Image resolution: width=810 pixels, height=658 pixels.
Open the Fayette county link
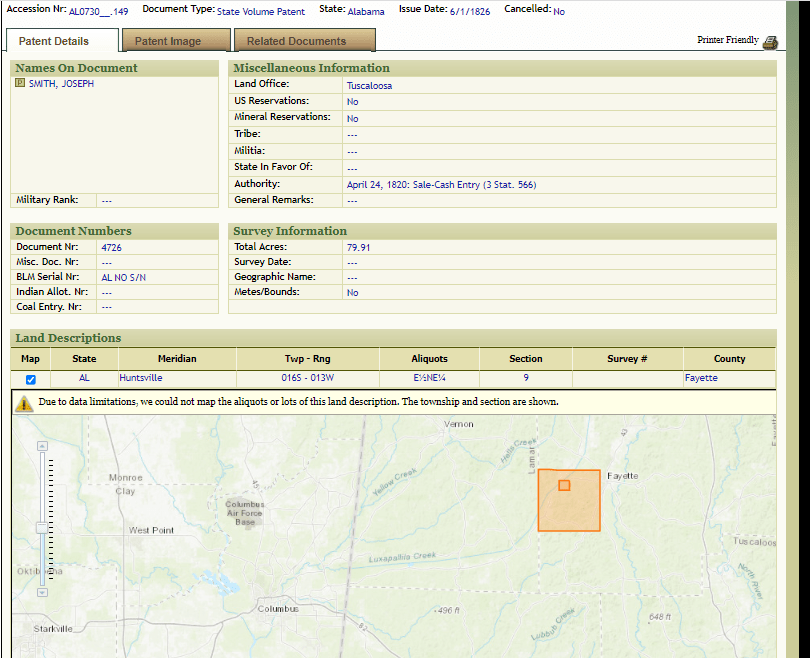coord(701,378)
